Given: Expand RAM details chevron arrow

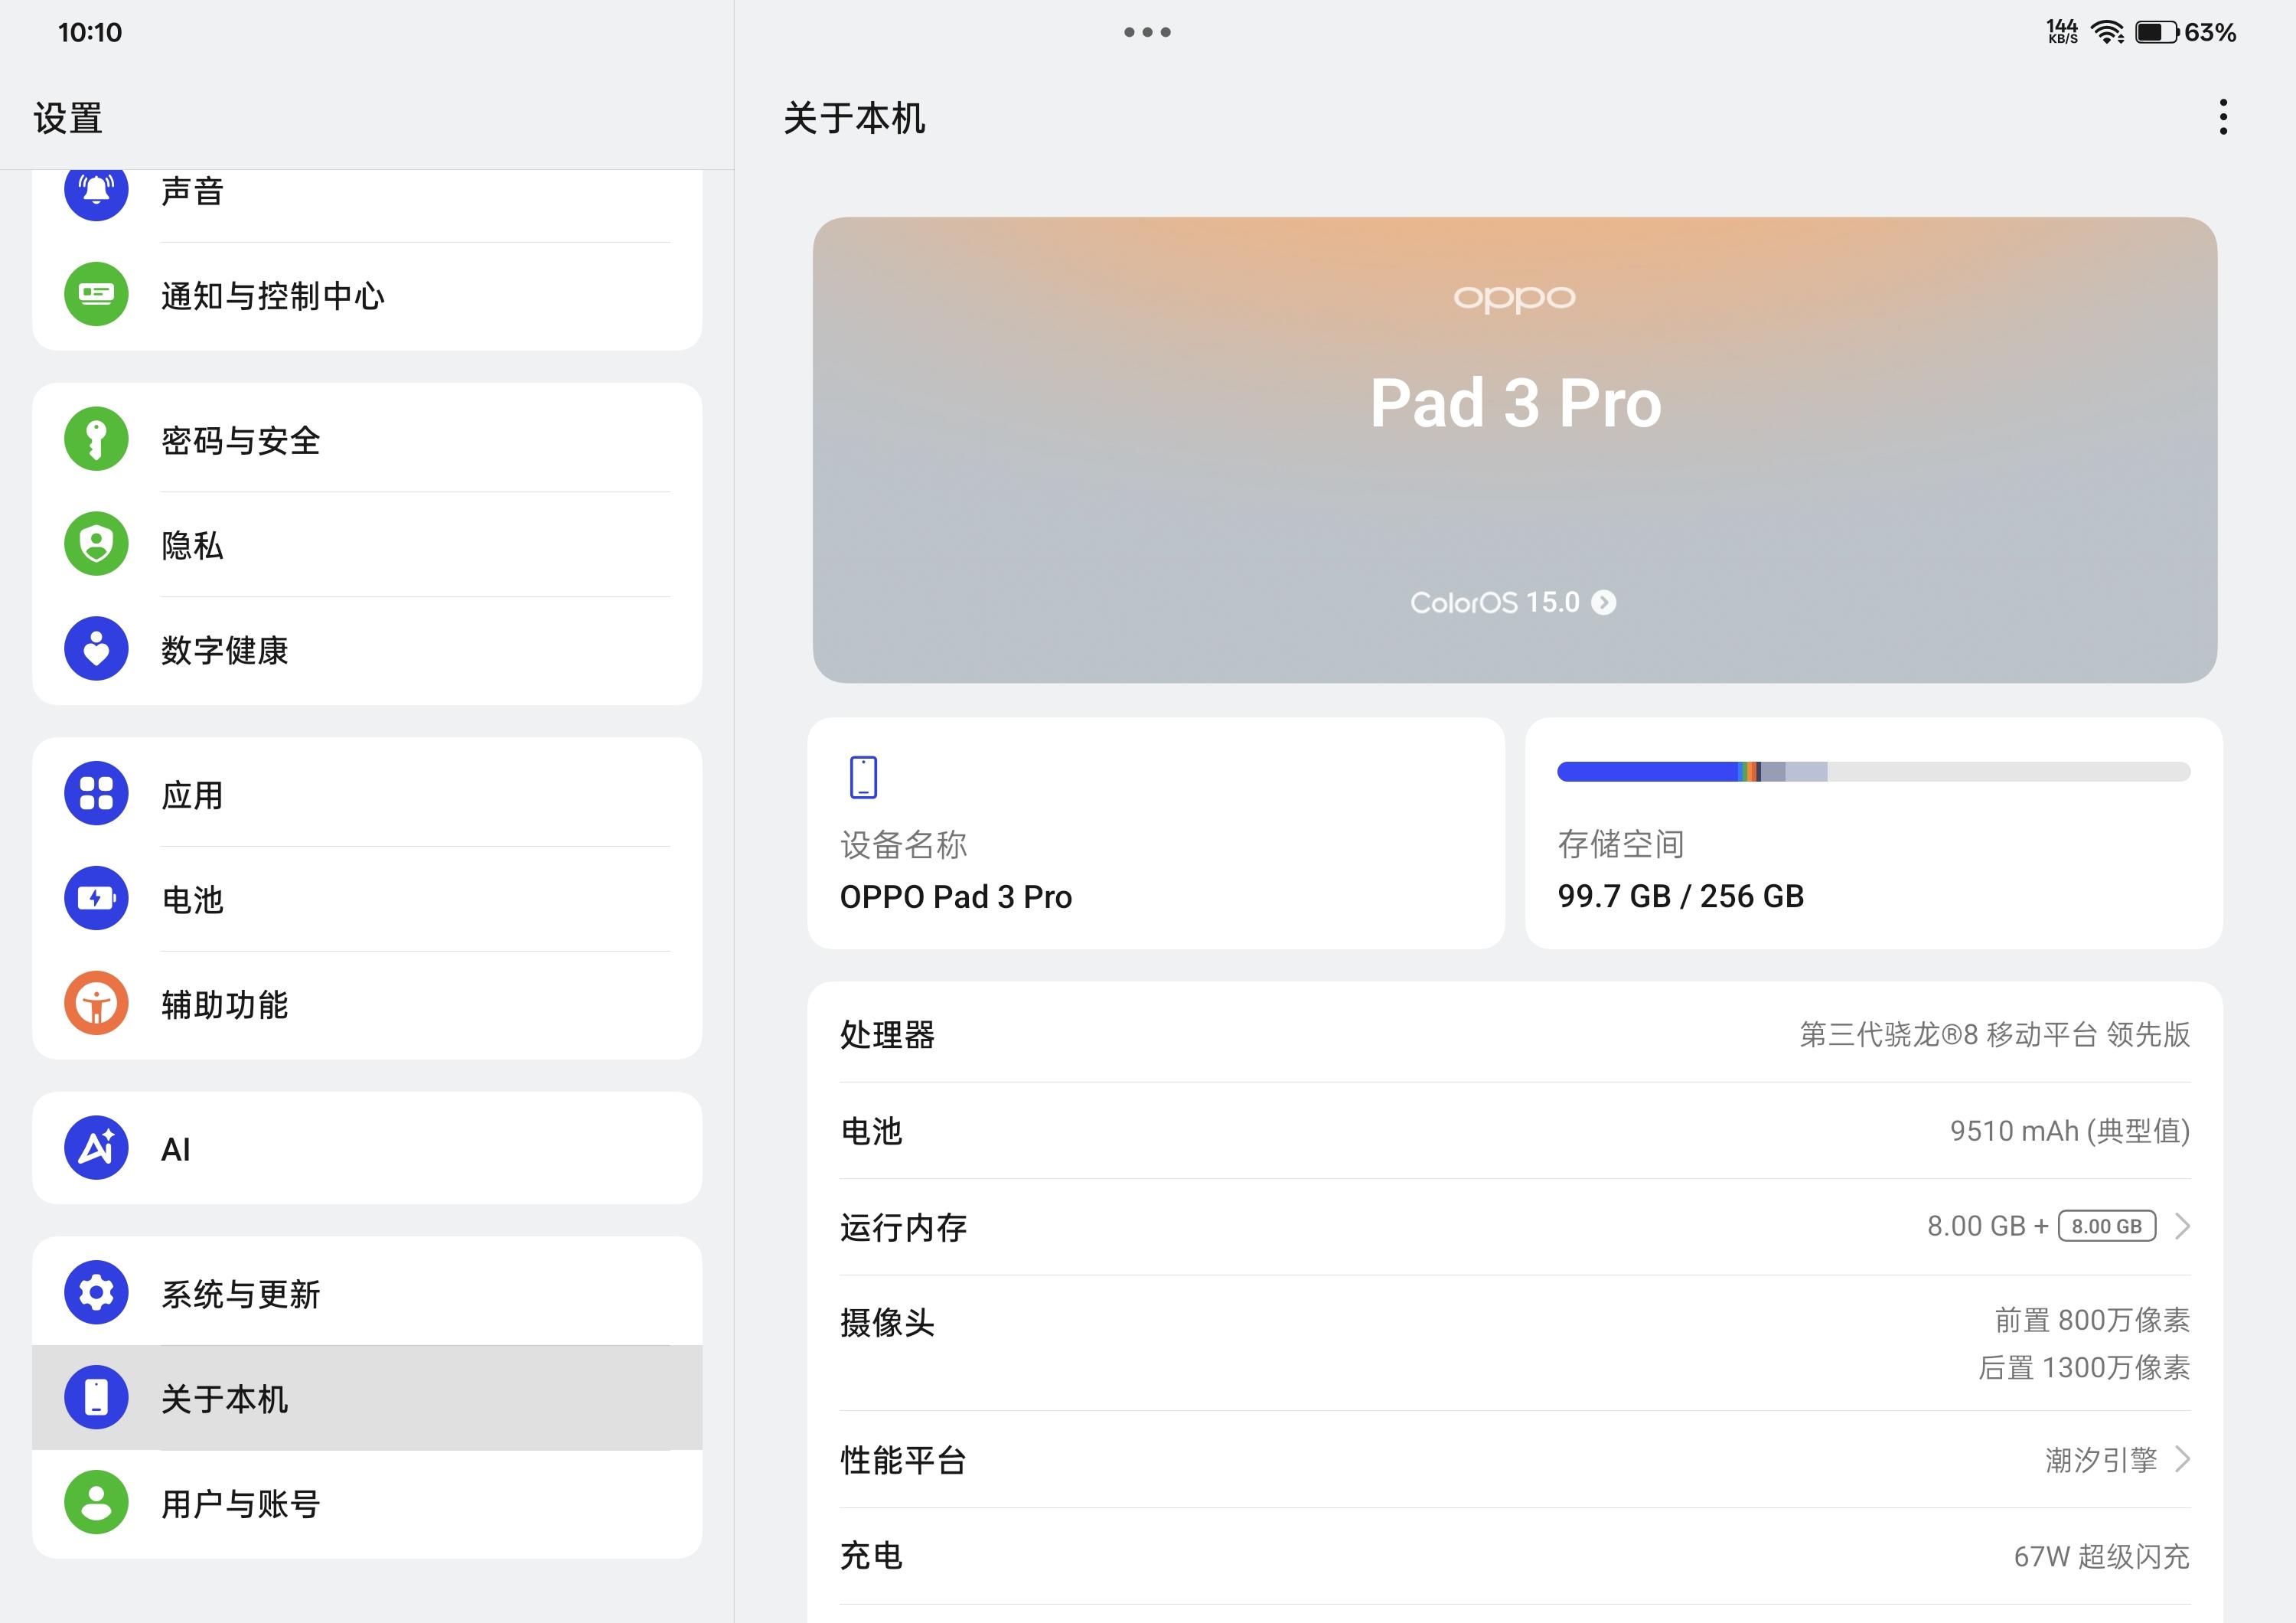Looking at the screenshot, I should pyautogui.click(x=2183, y=1226).
